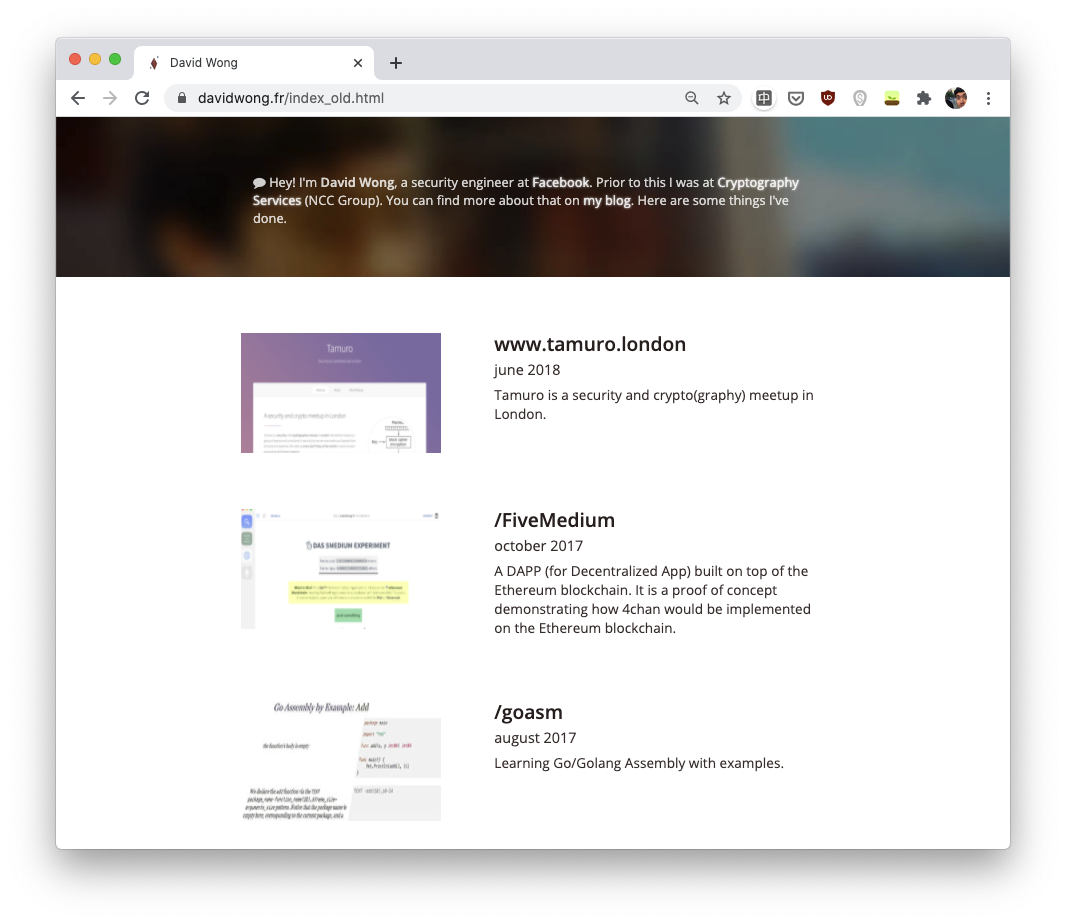Viewport: 1066px width, 923px height.
Task: Click the Tamuro meetup description text
Action: click(654, 404)
